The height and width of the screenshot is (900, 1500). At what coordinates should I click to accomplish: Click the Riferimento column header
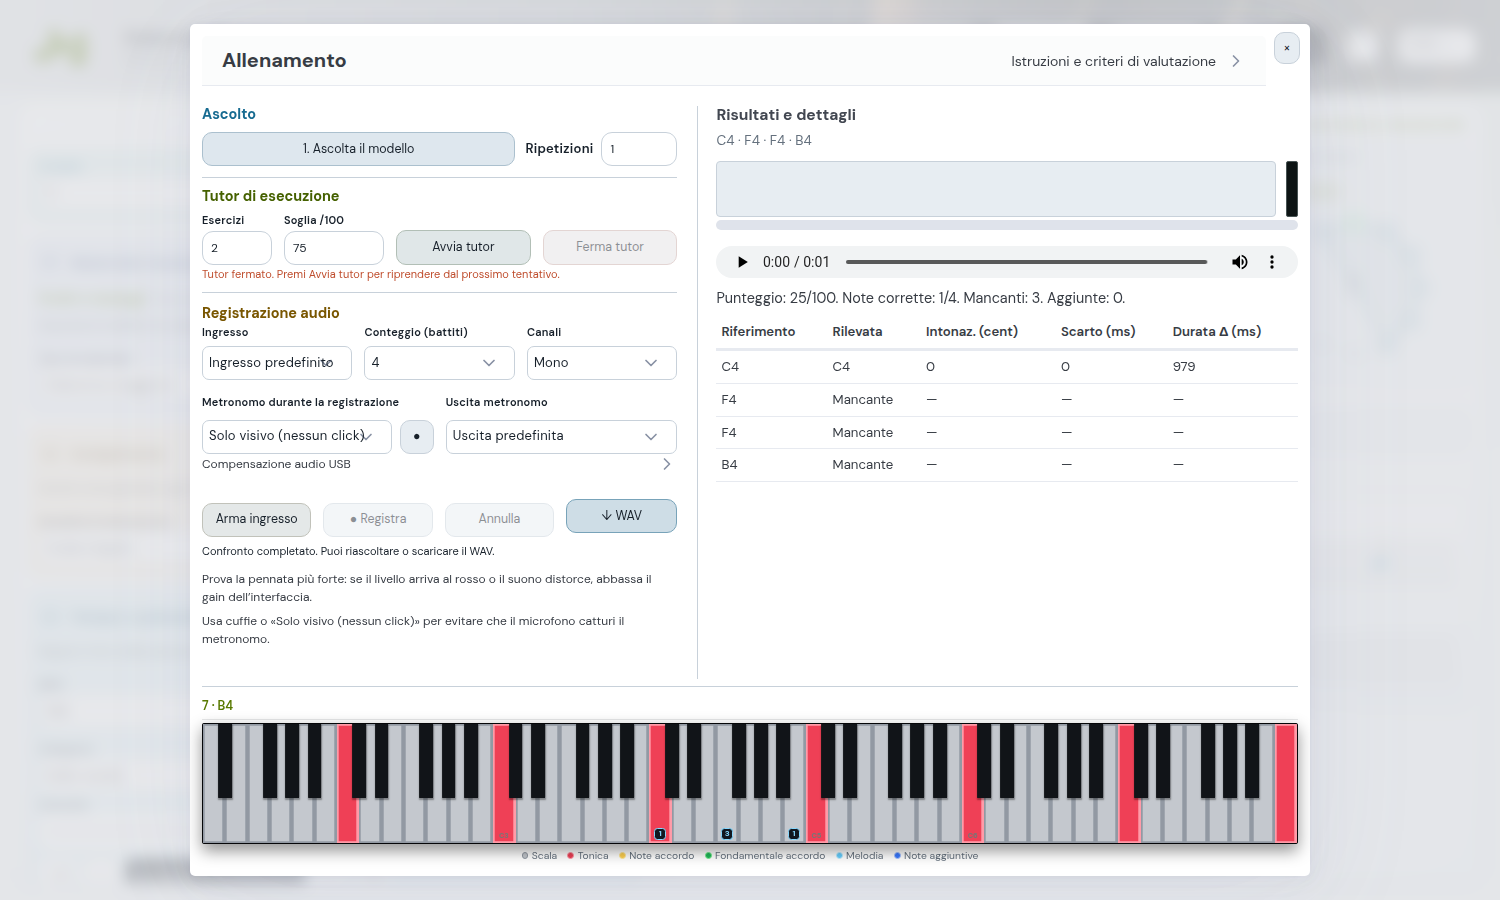pos(758,332)
